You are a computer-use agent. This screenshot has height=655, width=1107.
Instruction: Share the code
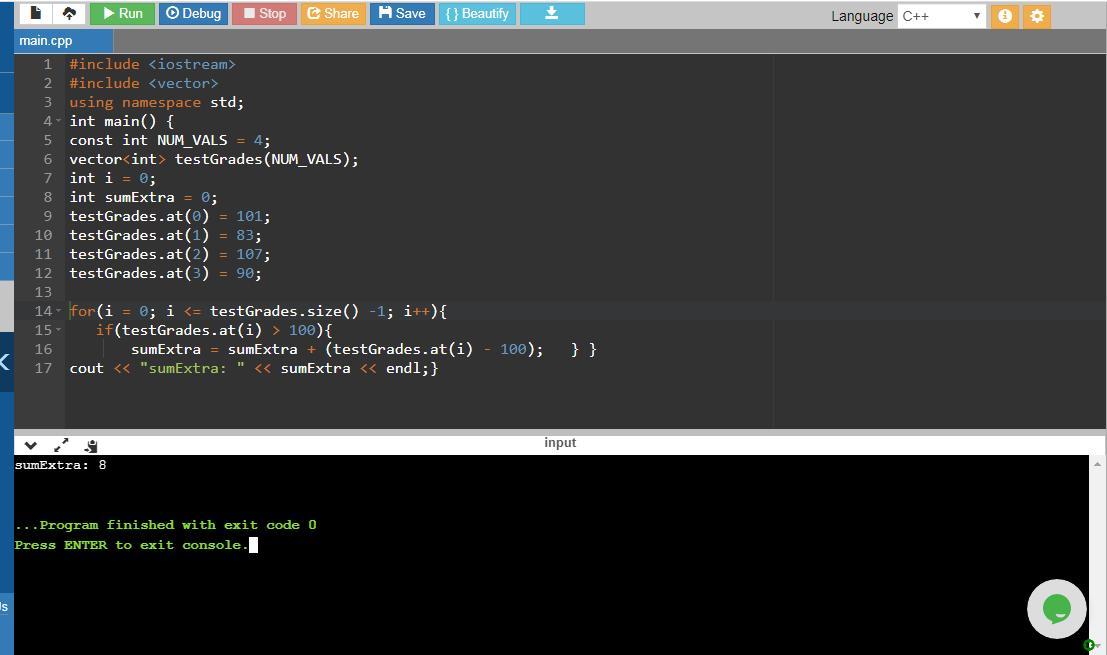tap(333, 13)
